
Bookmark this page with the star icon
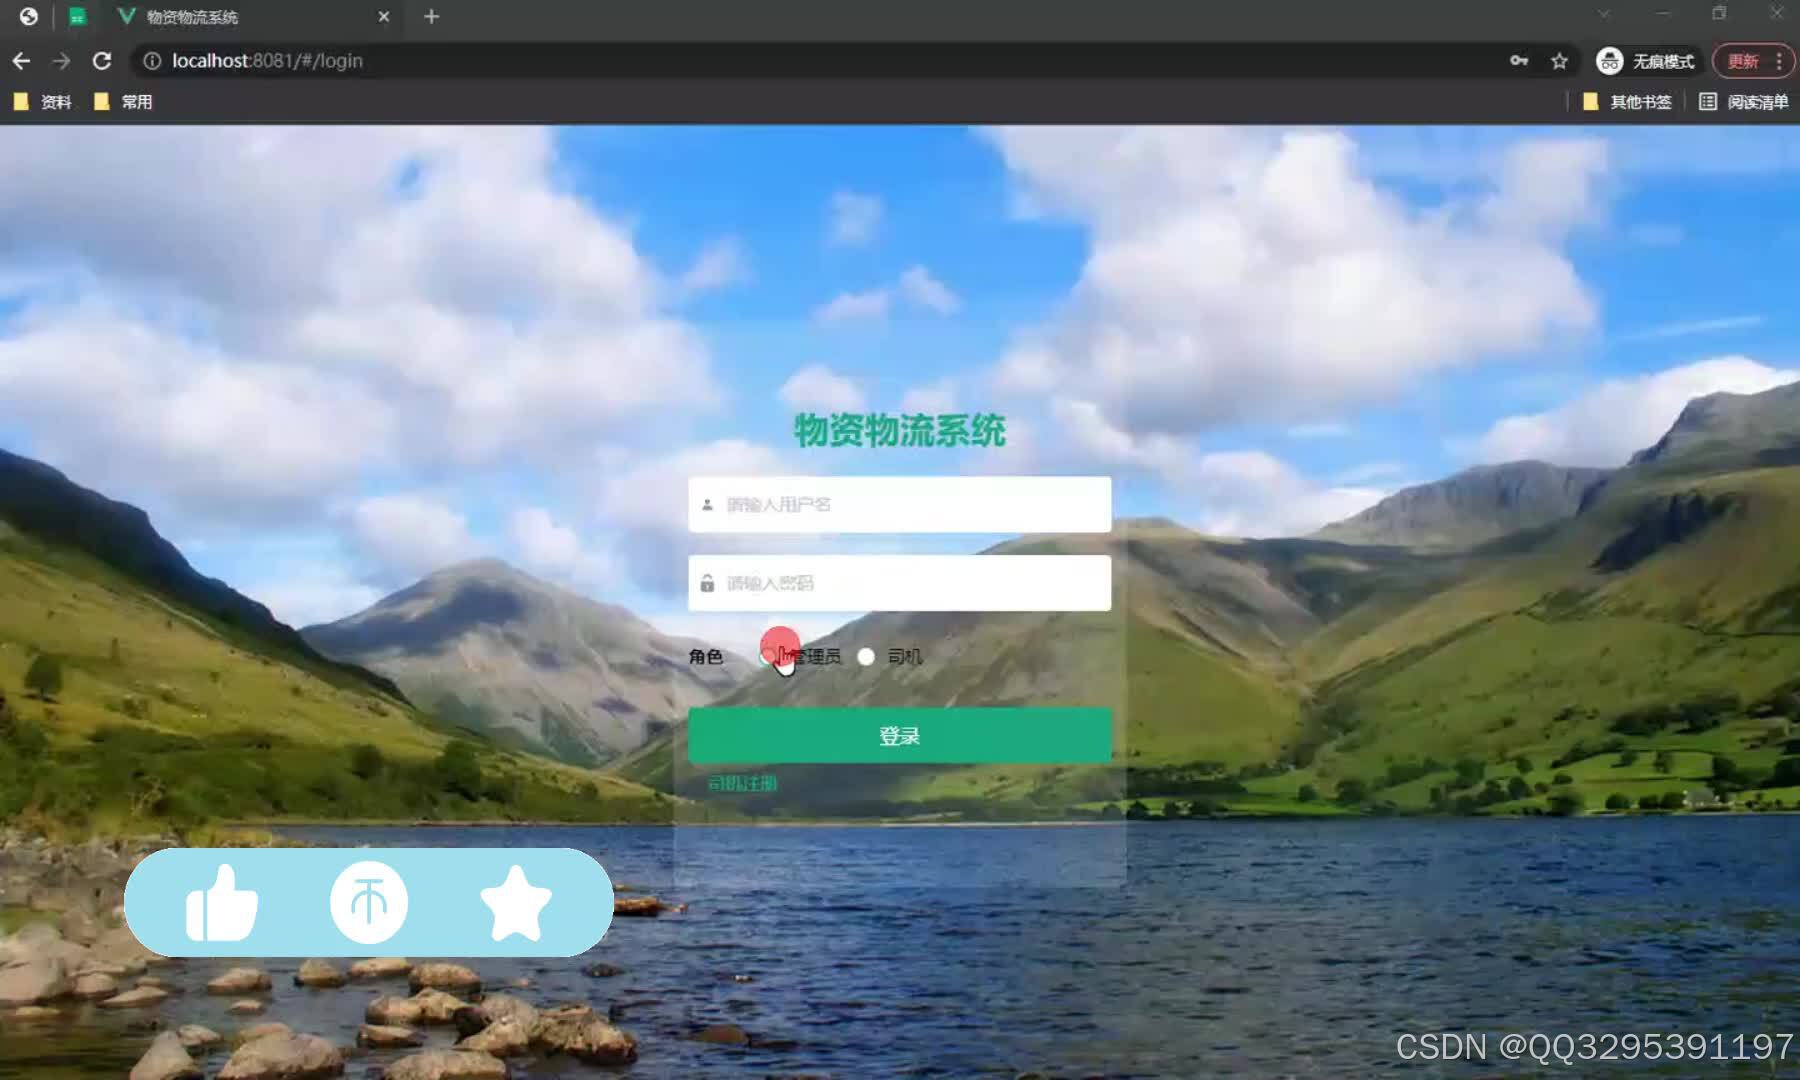(1559, 61)
